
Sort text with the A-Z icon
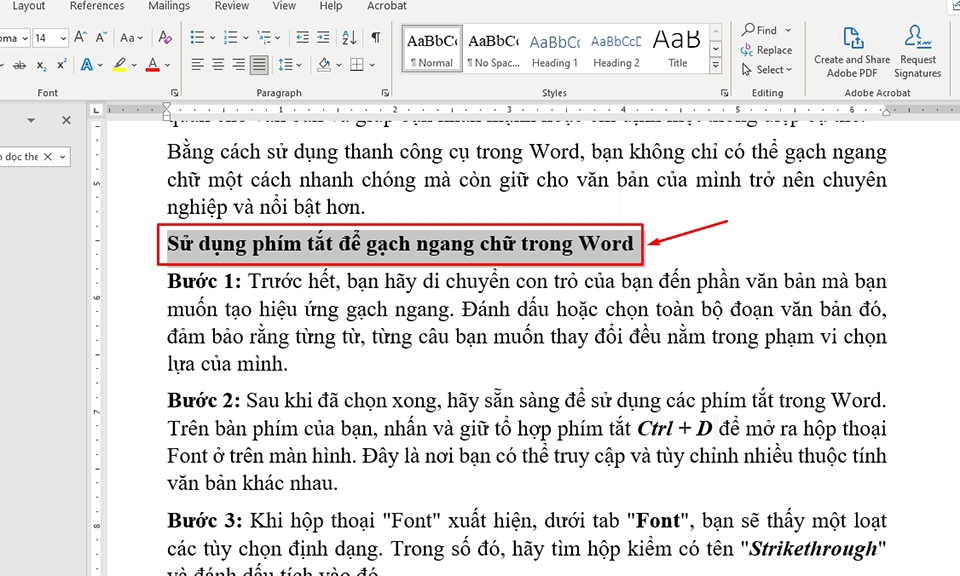click(349, 37)
